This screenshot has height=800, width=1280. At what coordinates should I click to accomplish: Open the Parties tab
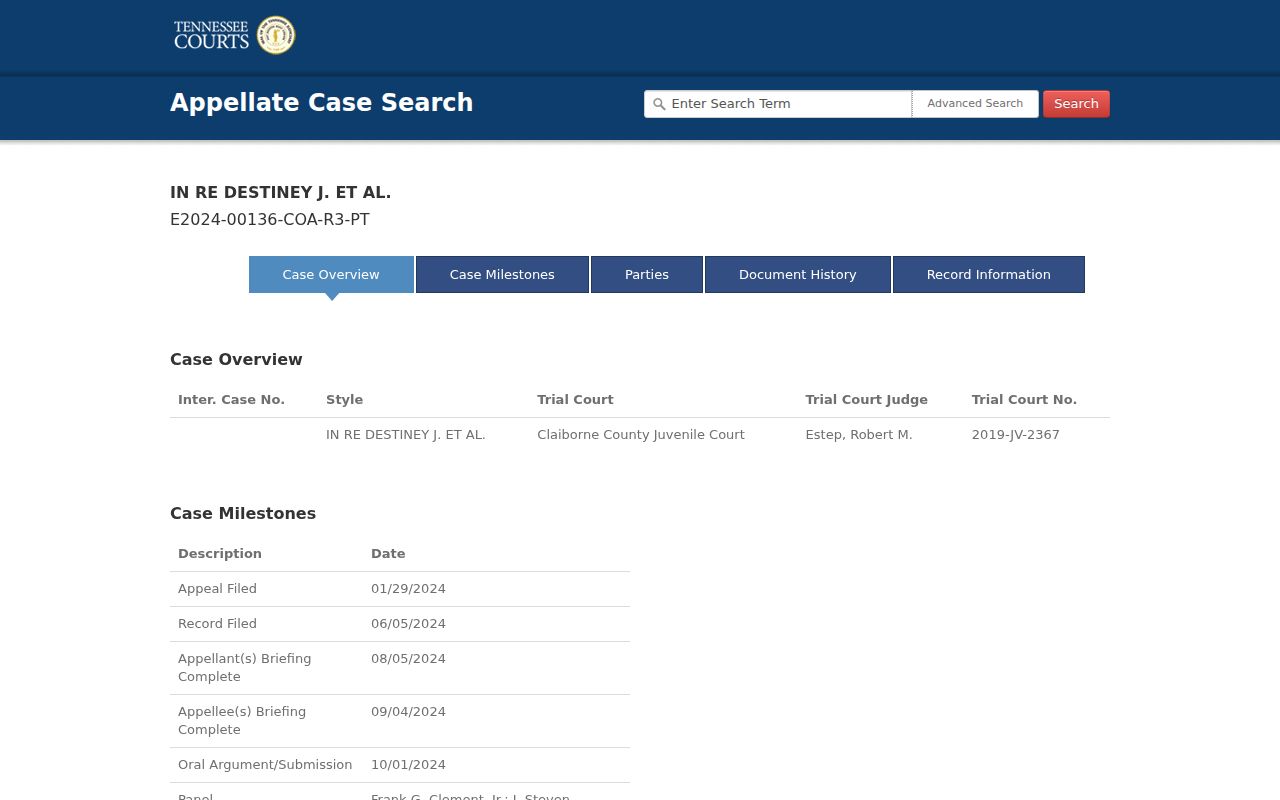[x=647, y=274]
